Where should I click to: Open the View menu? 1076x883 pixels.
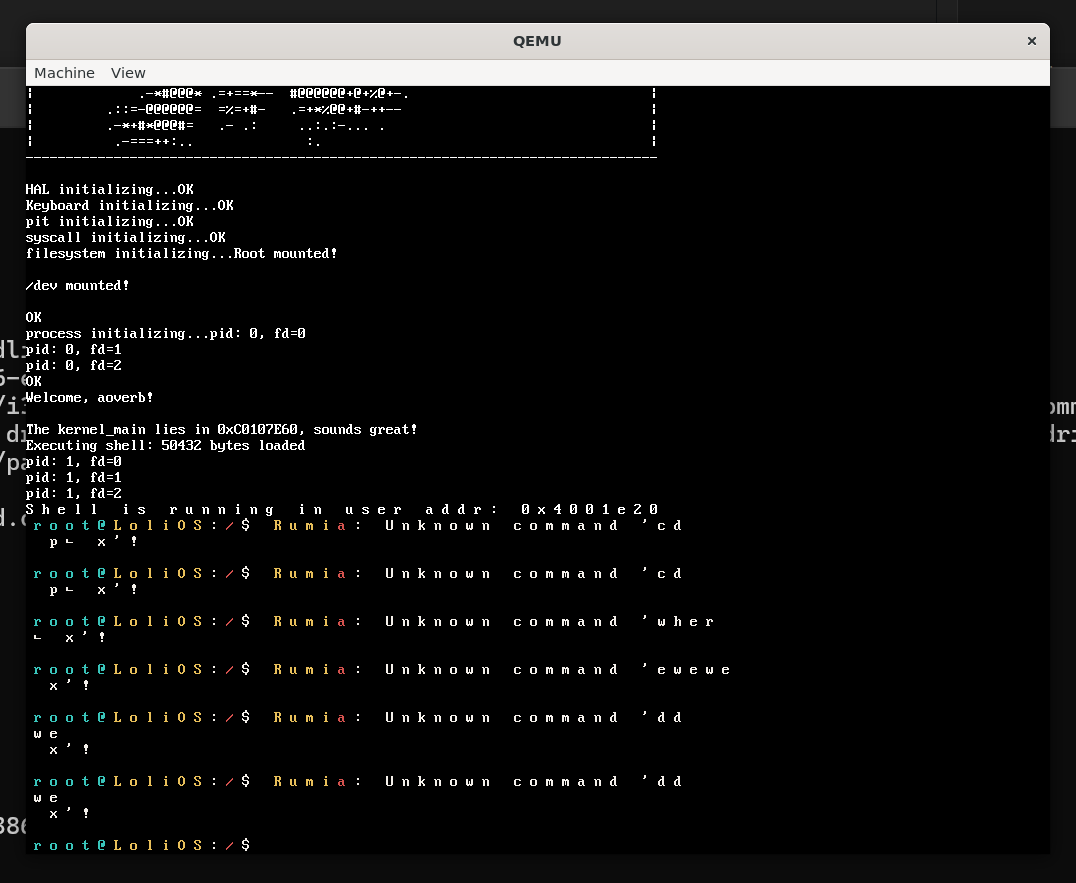click(x=128, y=73)
